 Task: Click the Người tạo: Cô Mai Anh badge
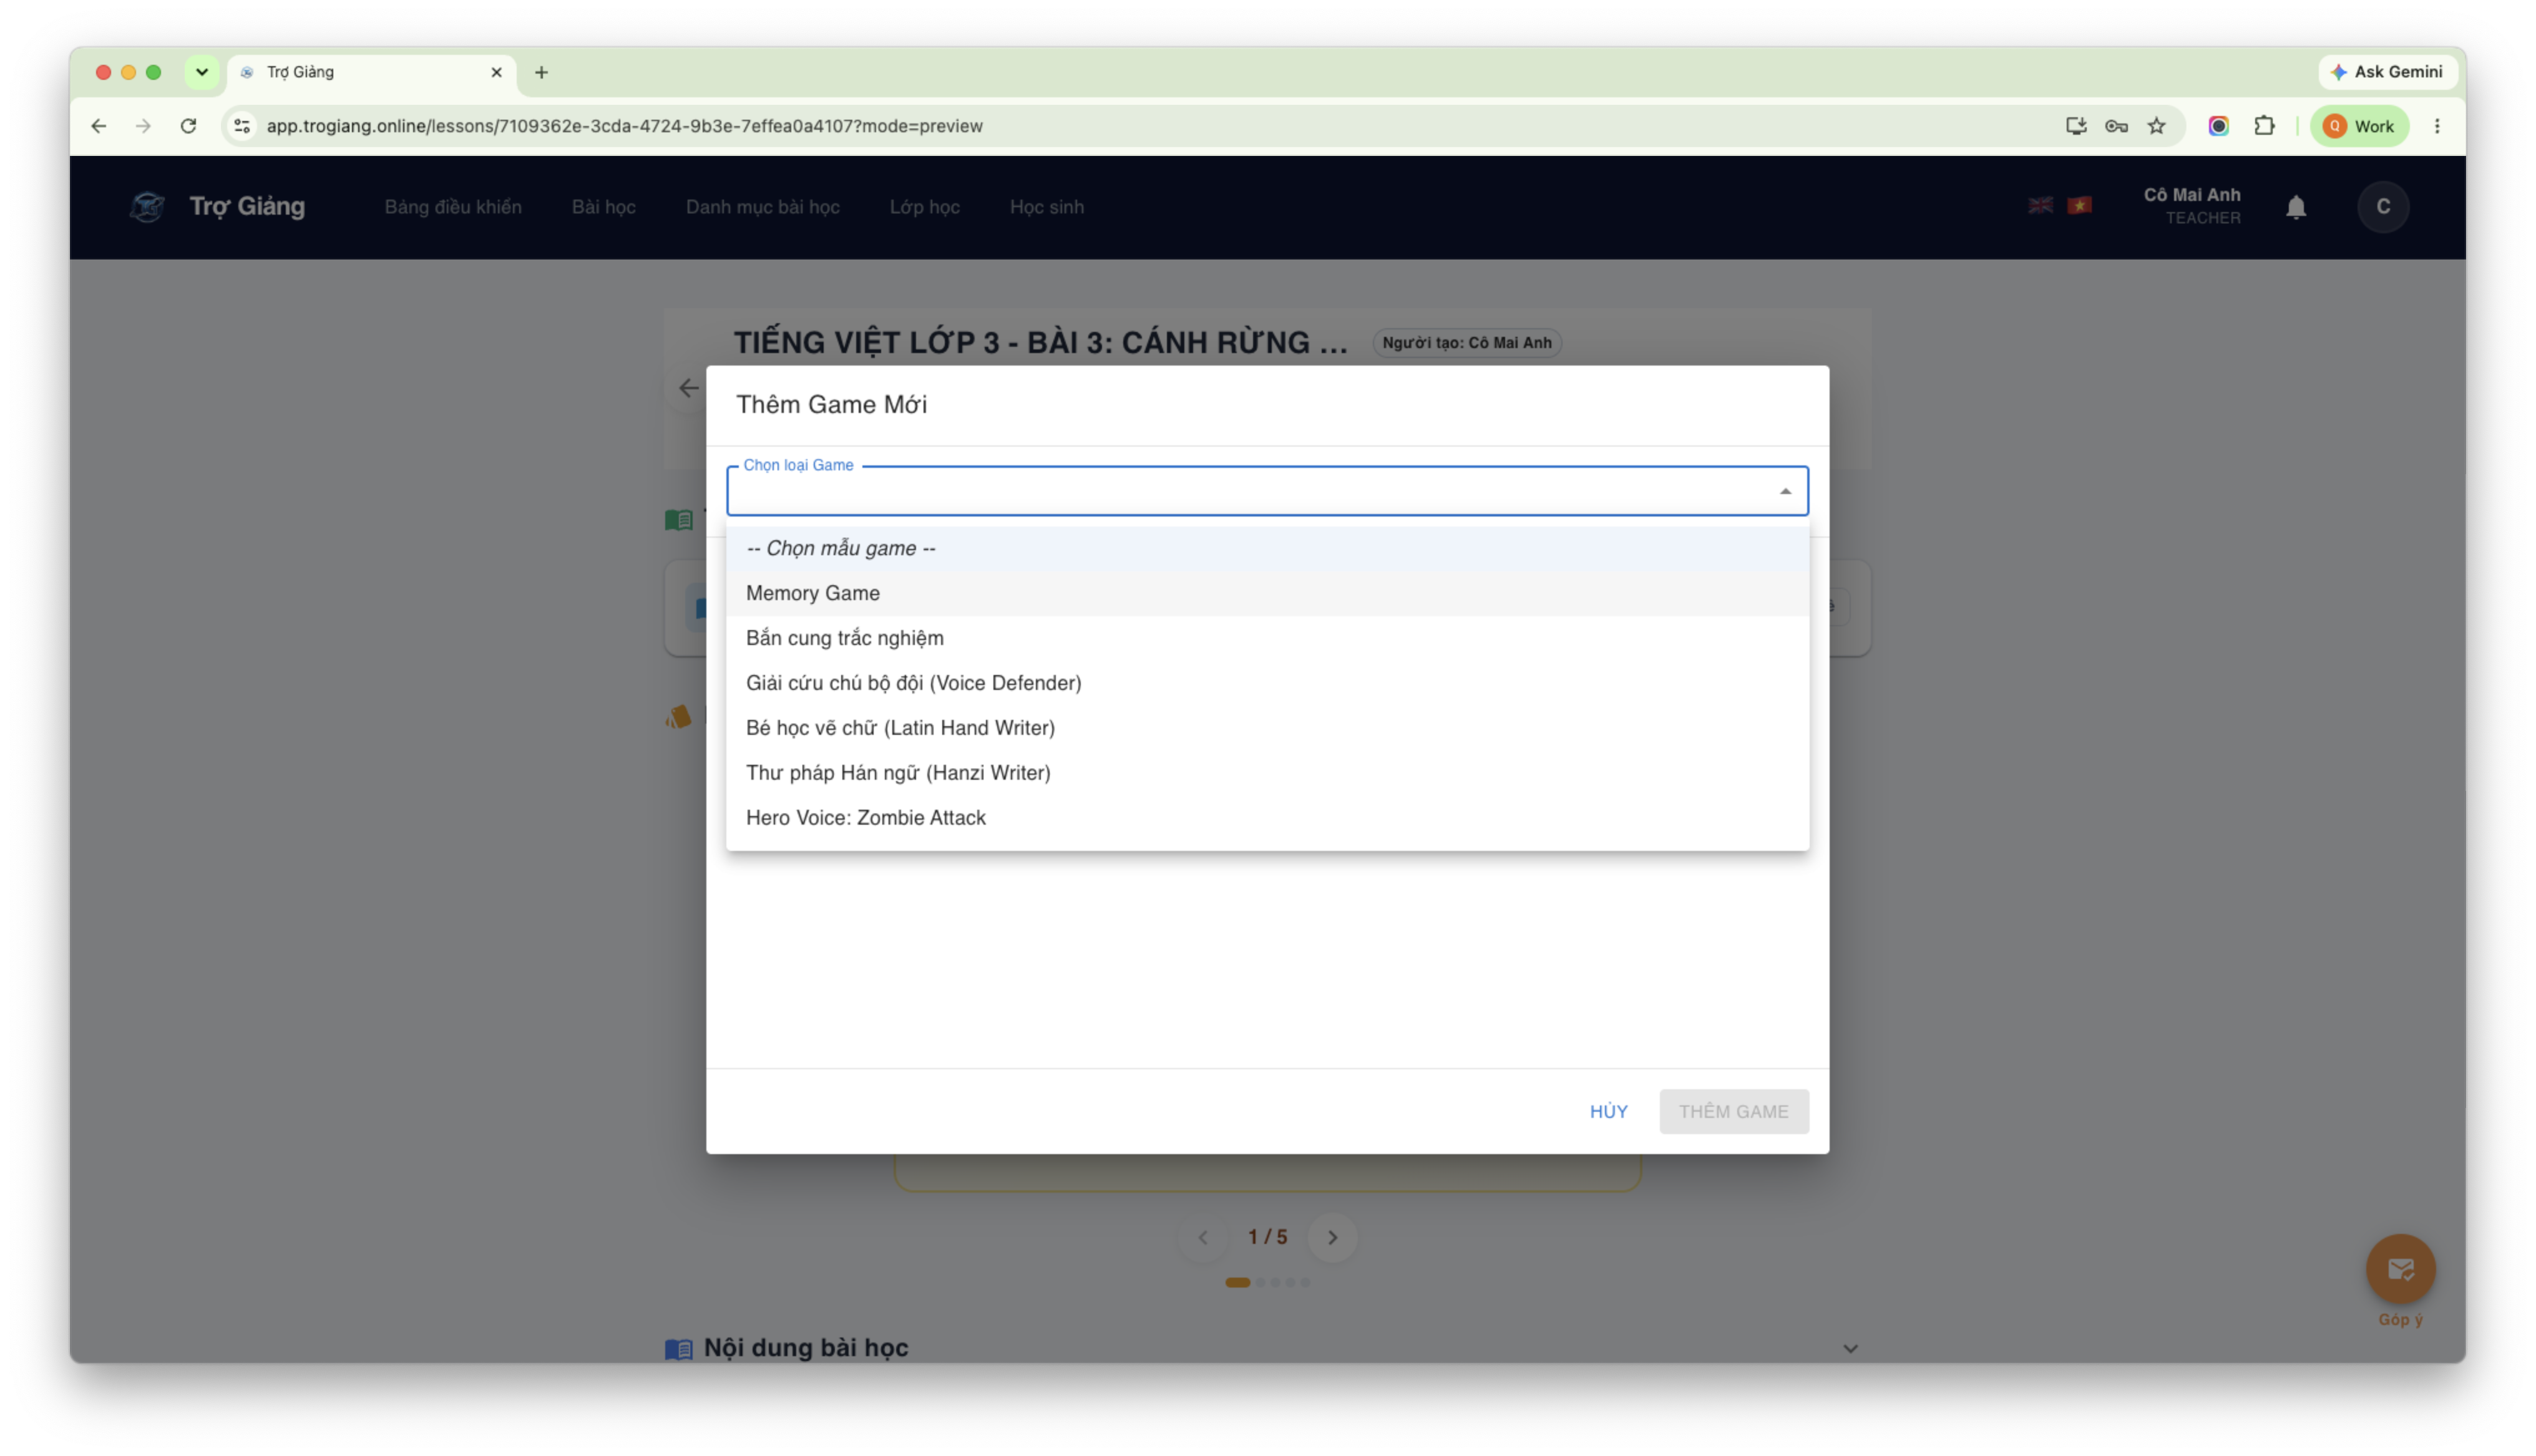point(1466,343)
